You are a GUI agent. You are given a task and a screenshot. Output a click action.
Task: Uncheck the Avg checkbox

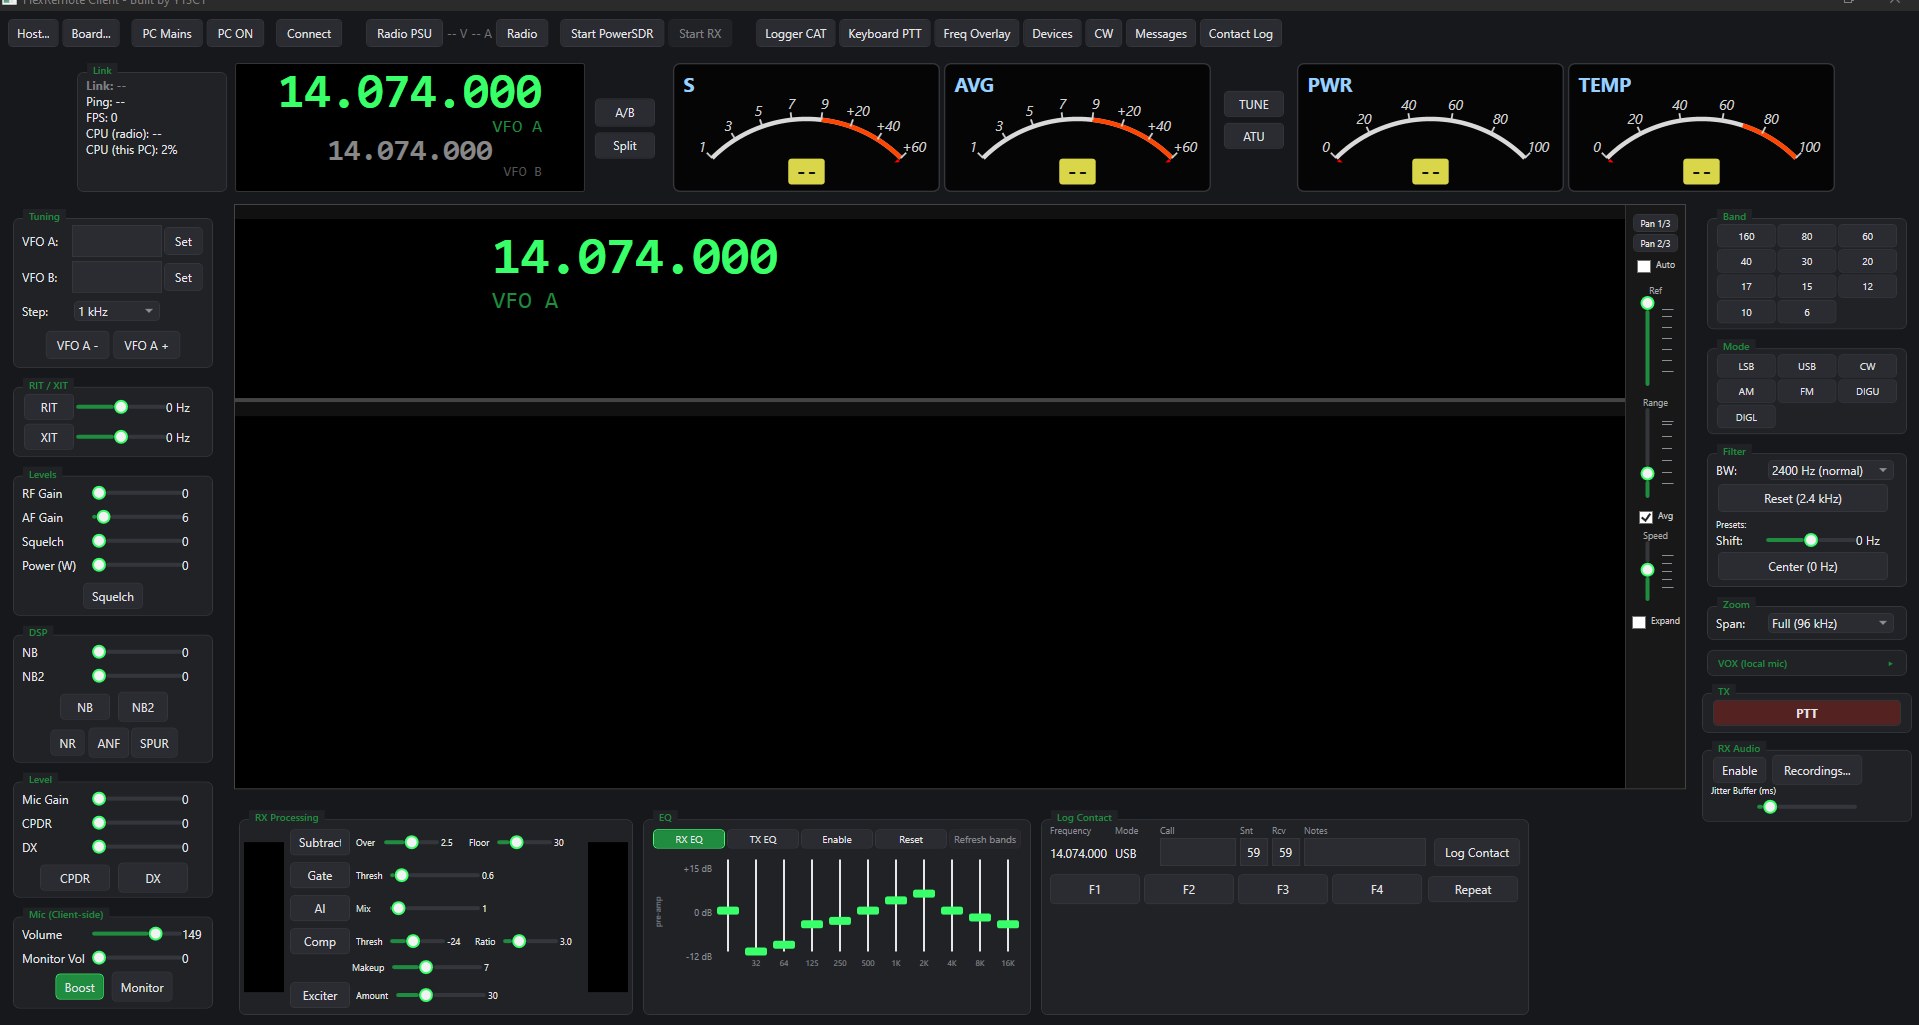(1646, 517)
